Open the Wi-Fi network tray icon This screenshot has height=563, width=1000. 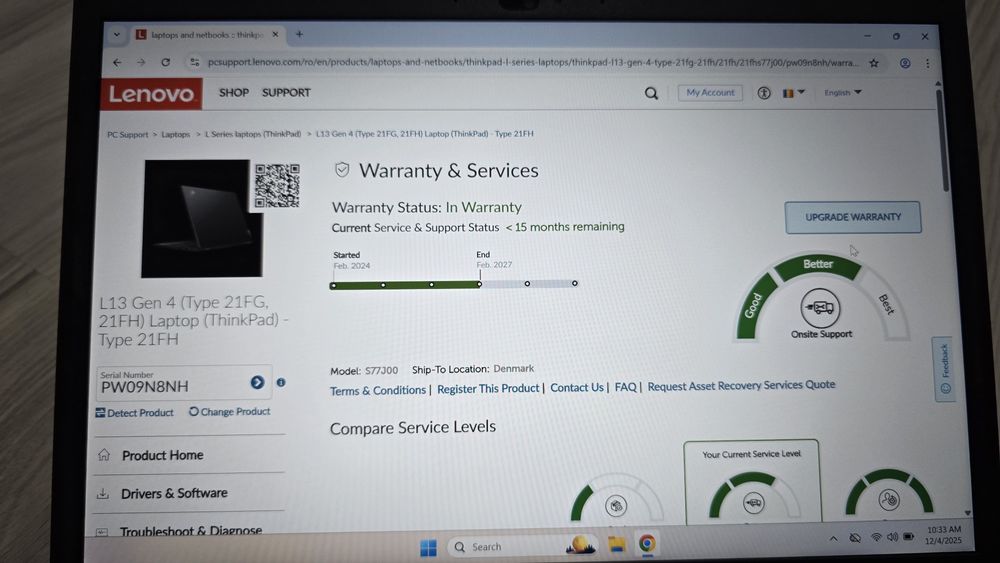876,537
